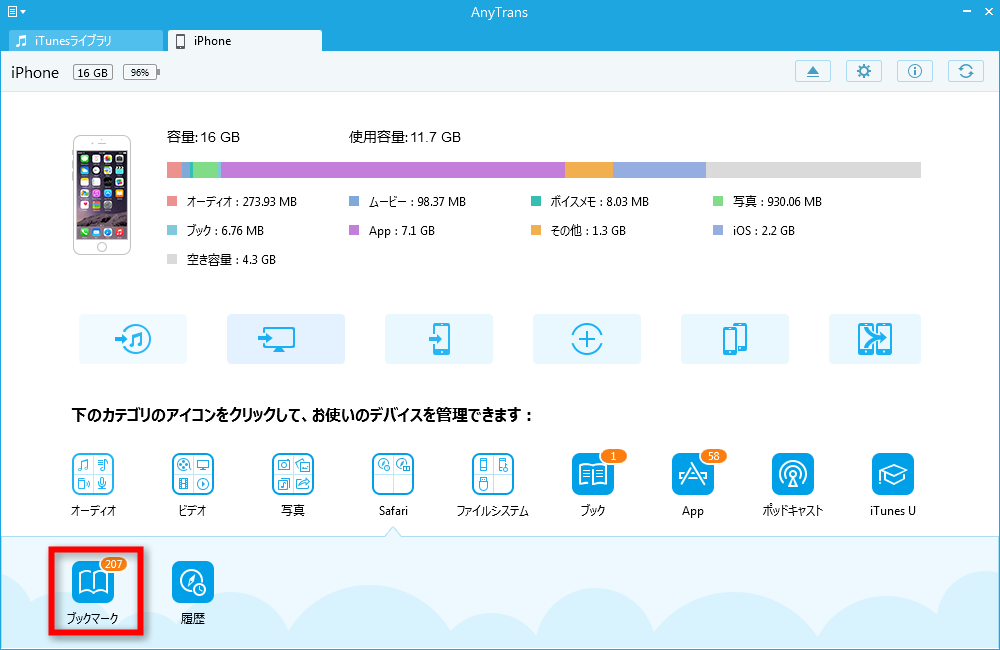This screenshot has height=650, width=1000.
Task: Open settings with the gear icon
Action: tap(864, 71)
